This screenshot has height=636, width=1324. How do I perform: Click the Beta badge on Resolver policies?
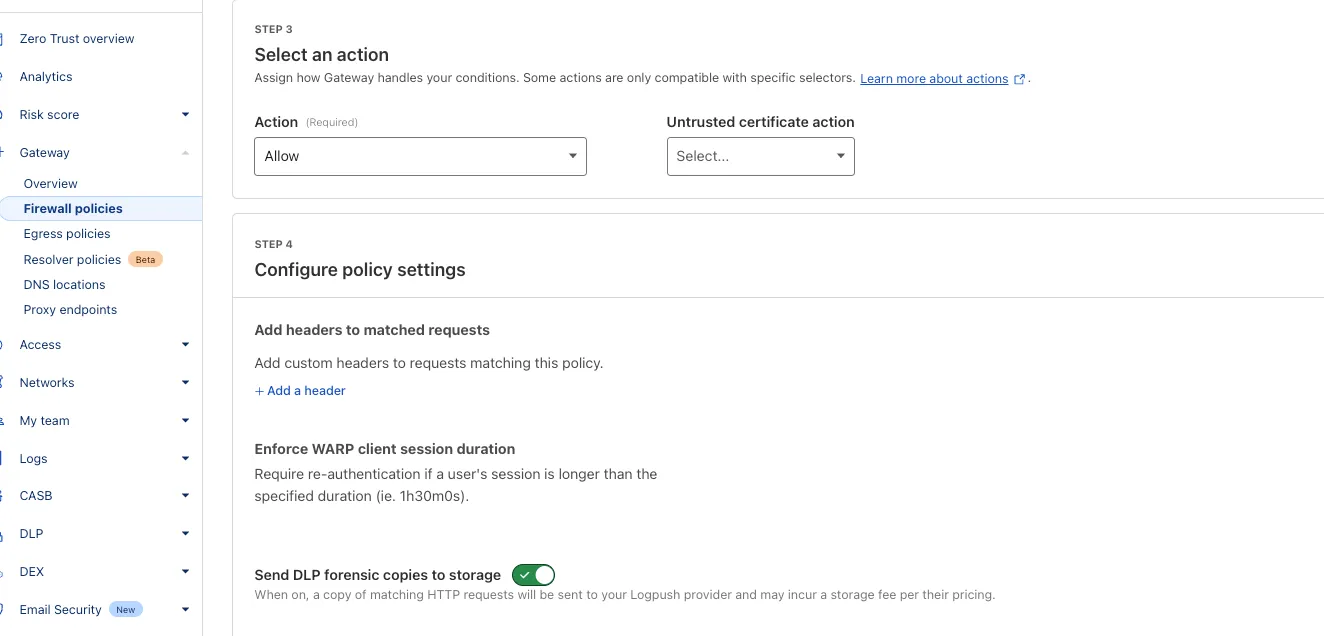[146, 260]
